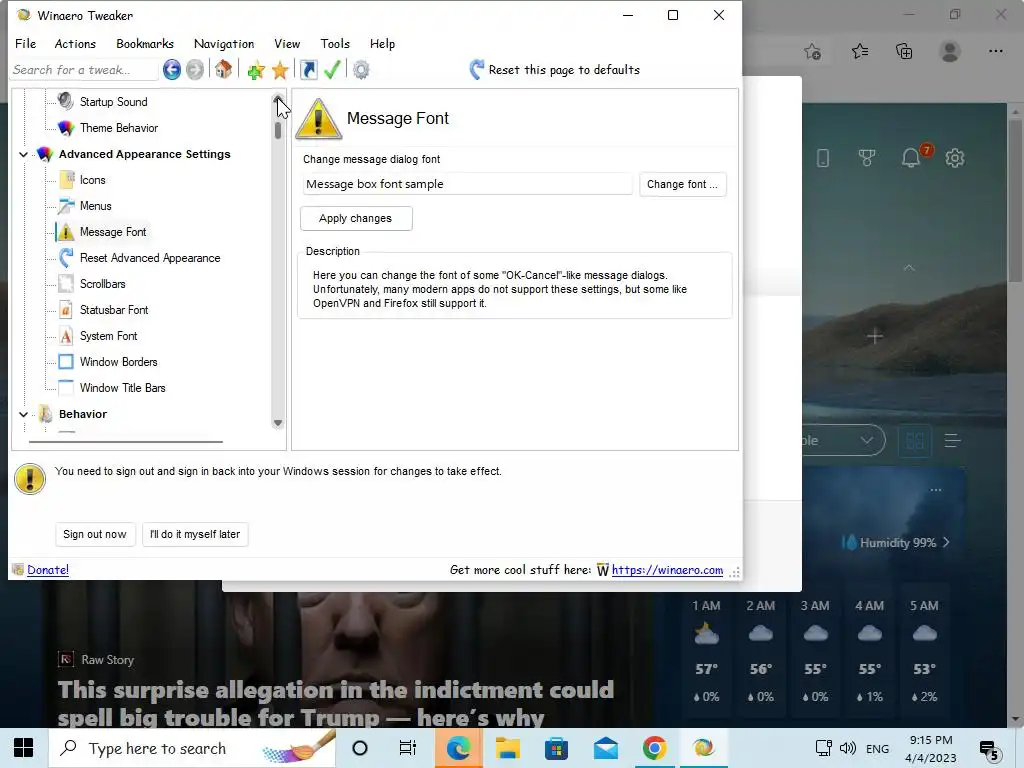The image size is (1024, 768).
Task: Click the Icons tree entry icon
Action: [x=66, y=180]
